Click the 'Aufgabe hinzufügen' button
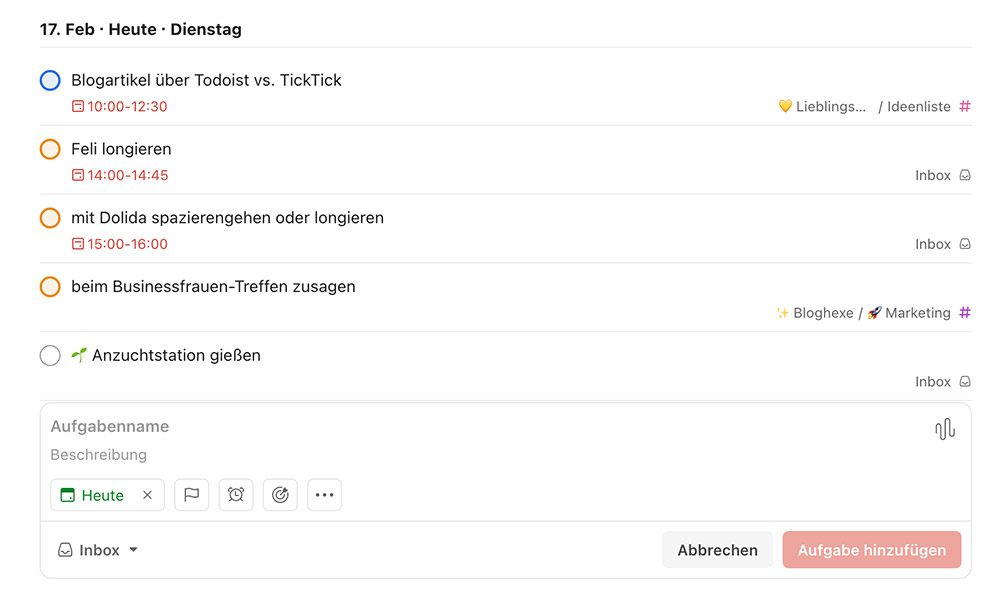Screen dimensions: 1000x605 871,549
